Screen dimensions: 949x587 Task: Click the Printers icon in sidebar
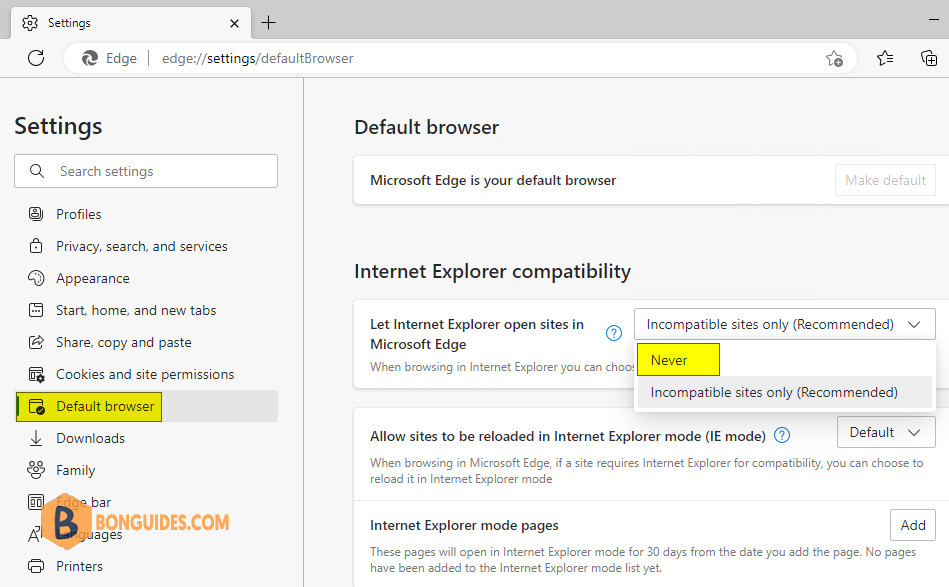point(36,566)
